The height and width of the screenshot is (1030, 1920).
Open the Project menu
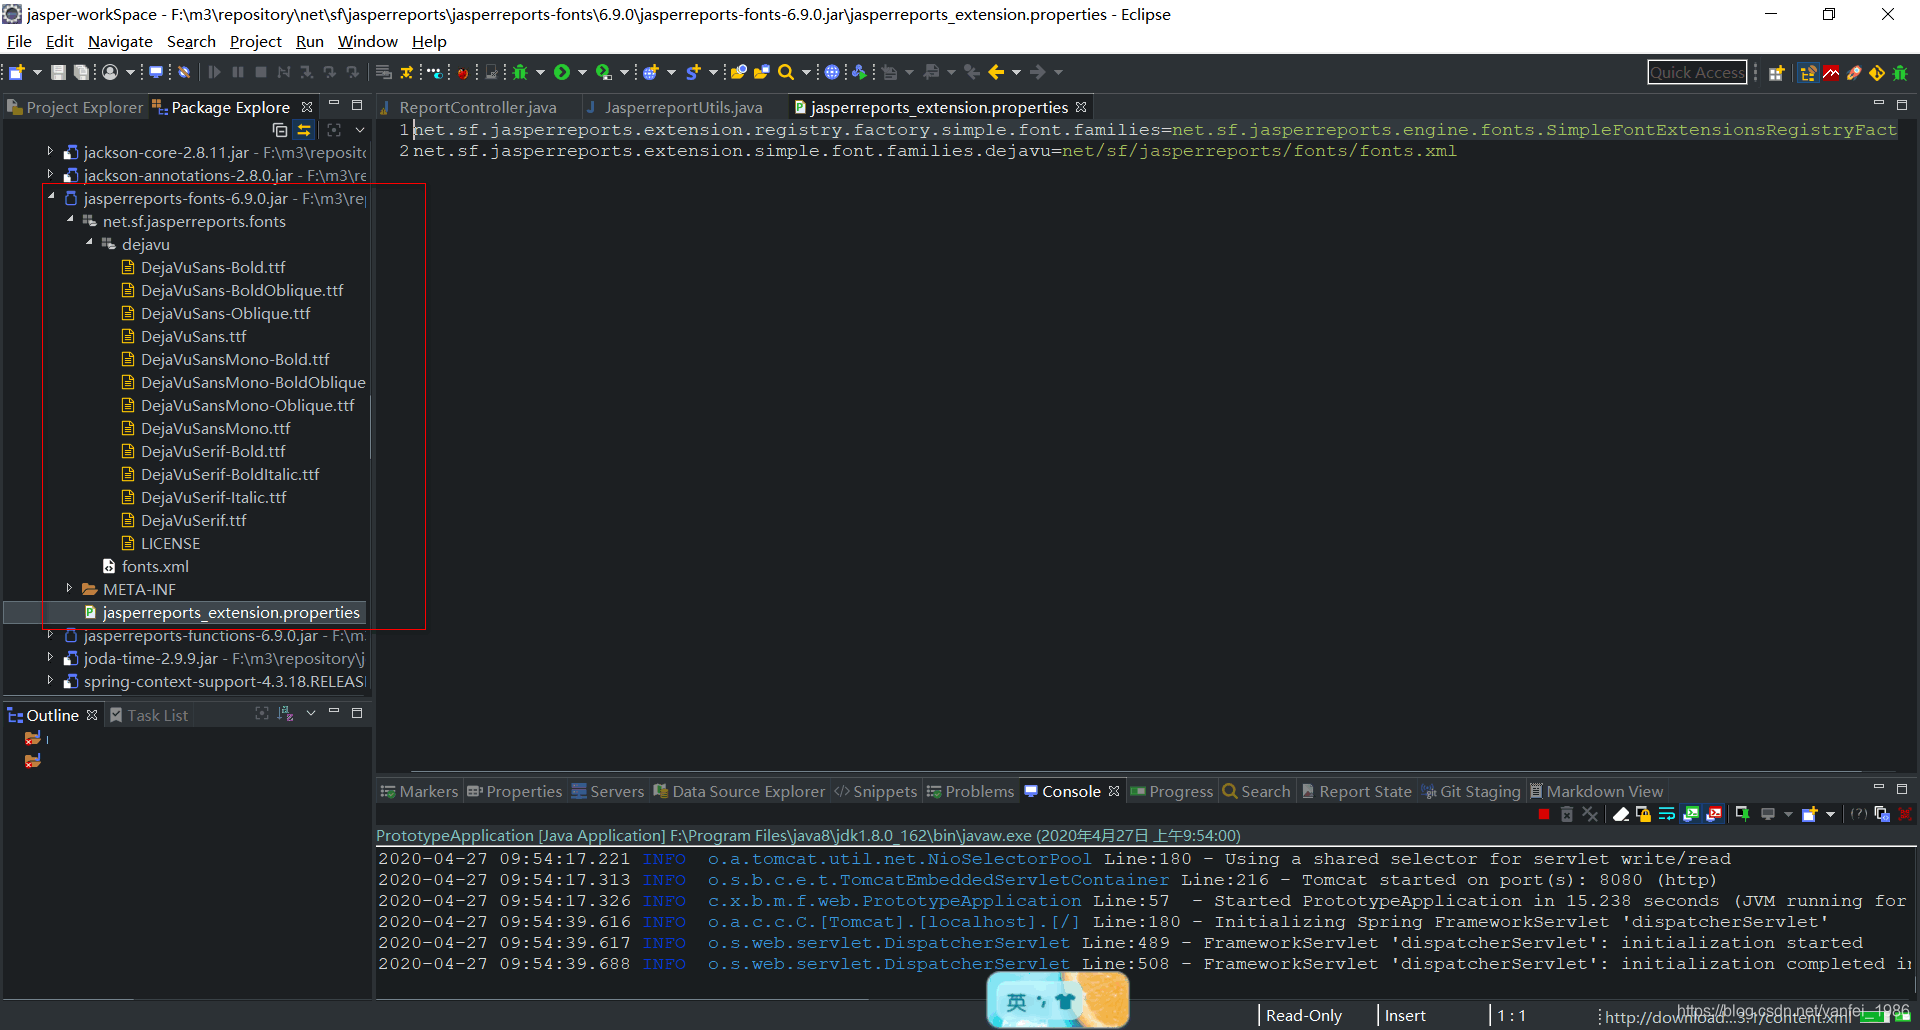pyautogui.click(x=255, y=41)
